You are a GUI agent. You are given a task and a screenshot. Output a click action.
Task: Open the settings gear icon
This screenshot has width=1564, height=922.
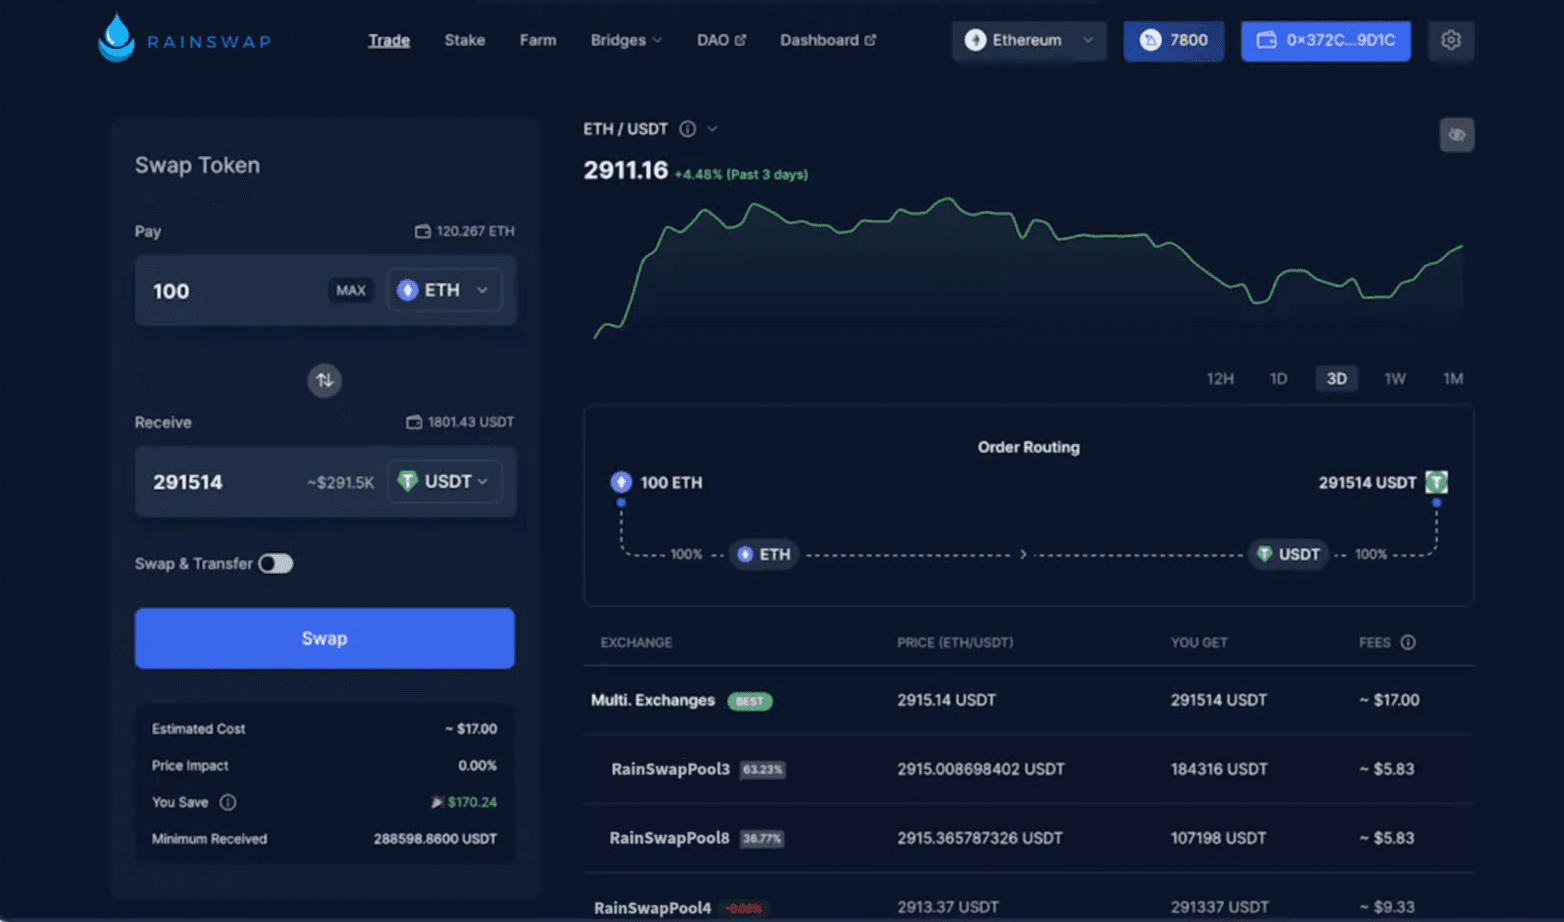pyautogui.click(x=1450, y=40)
